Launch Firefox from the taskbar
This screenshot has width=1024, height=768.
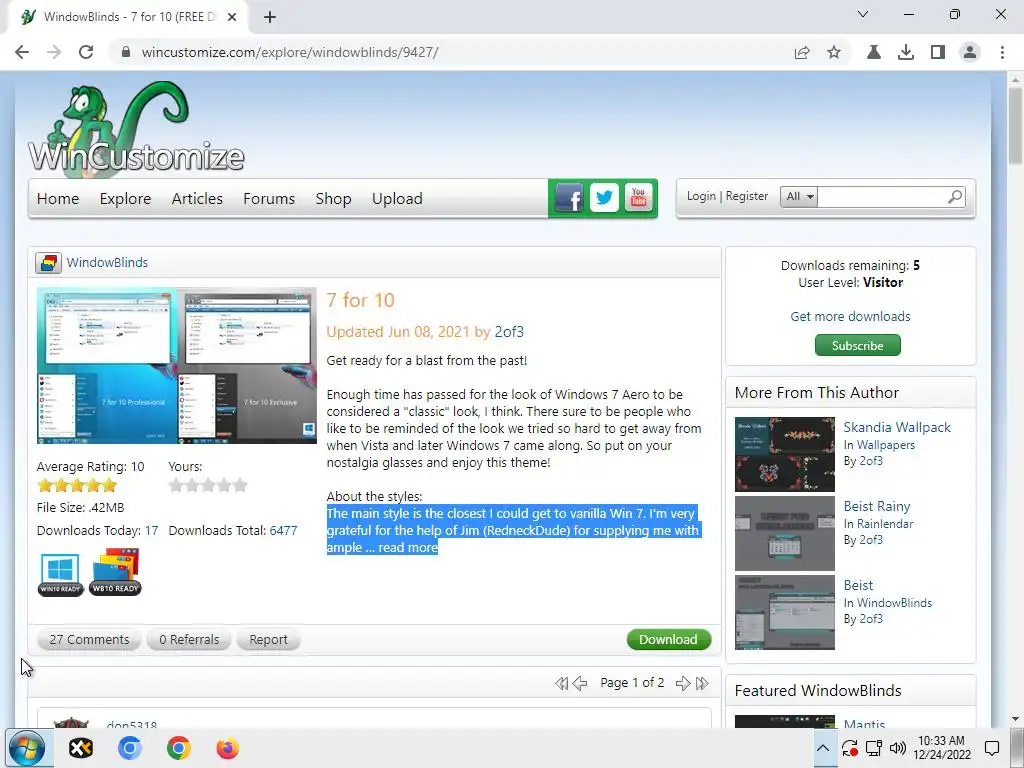(x=227, y=748)
